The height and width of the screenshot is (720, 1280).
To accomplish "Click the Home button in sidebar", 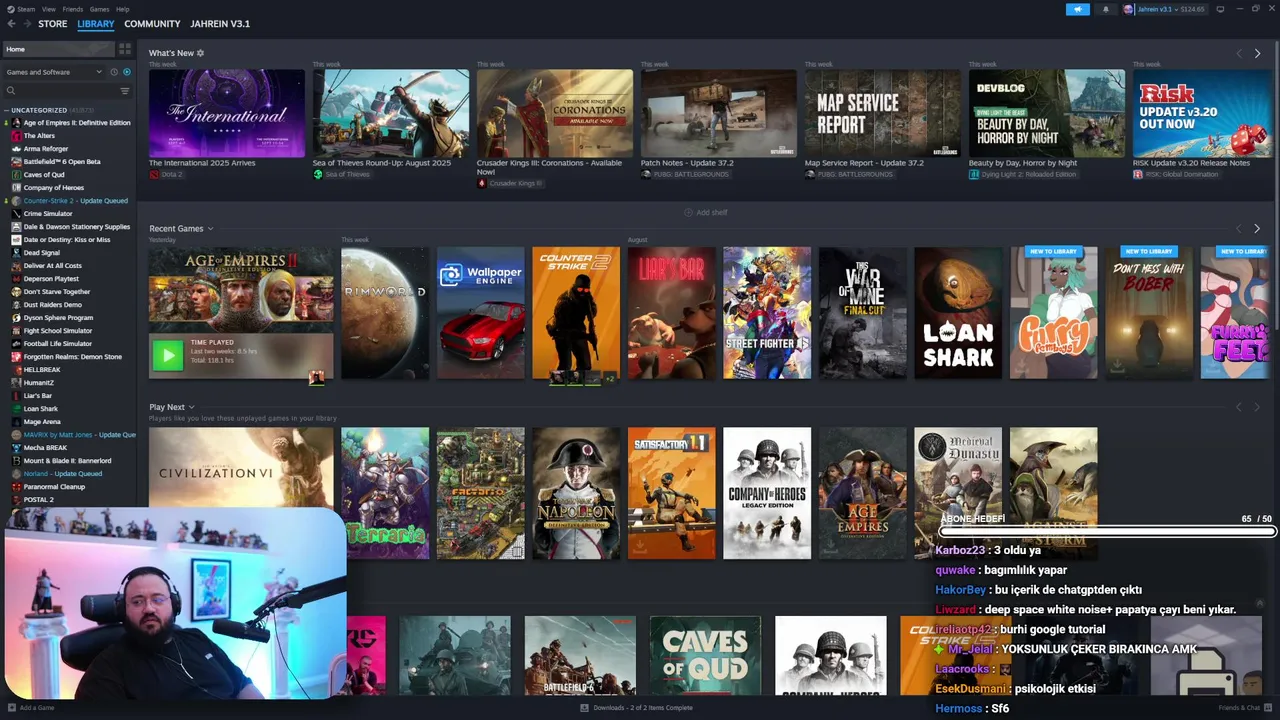I will click(58, 49).
